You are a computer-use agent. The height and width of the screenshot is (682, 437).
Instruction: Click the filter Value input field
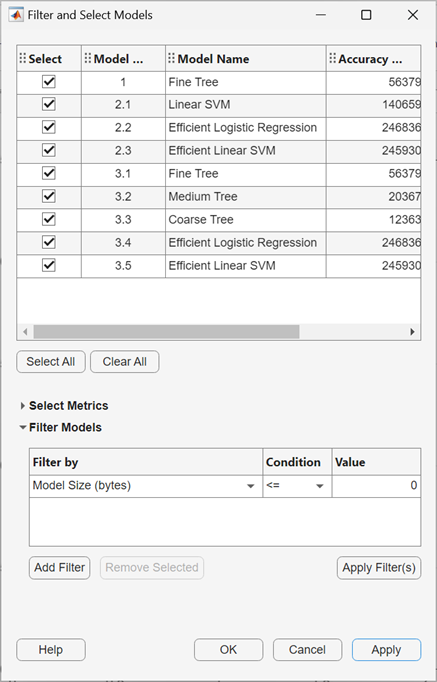376,486
